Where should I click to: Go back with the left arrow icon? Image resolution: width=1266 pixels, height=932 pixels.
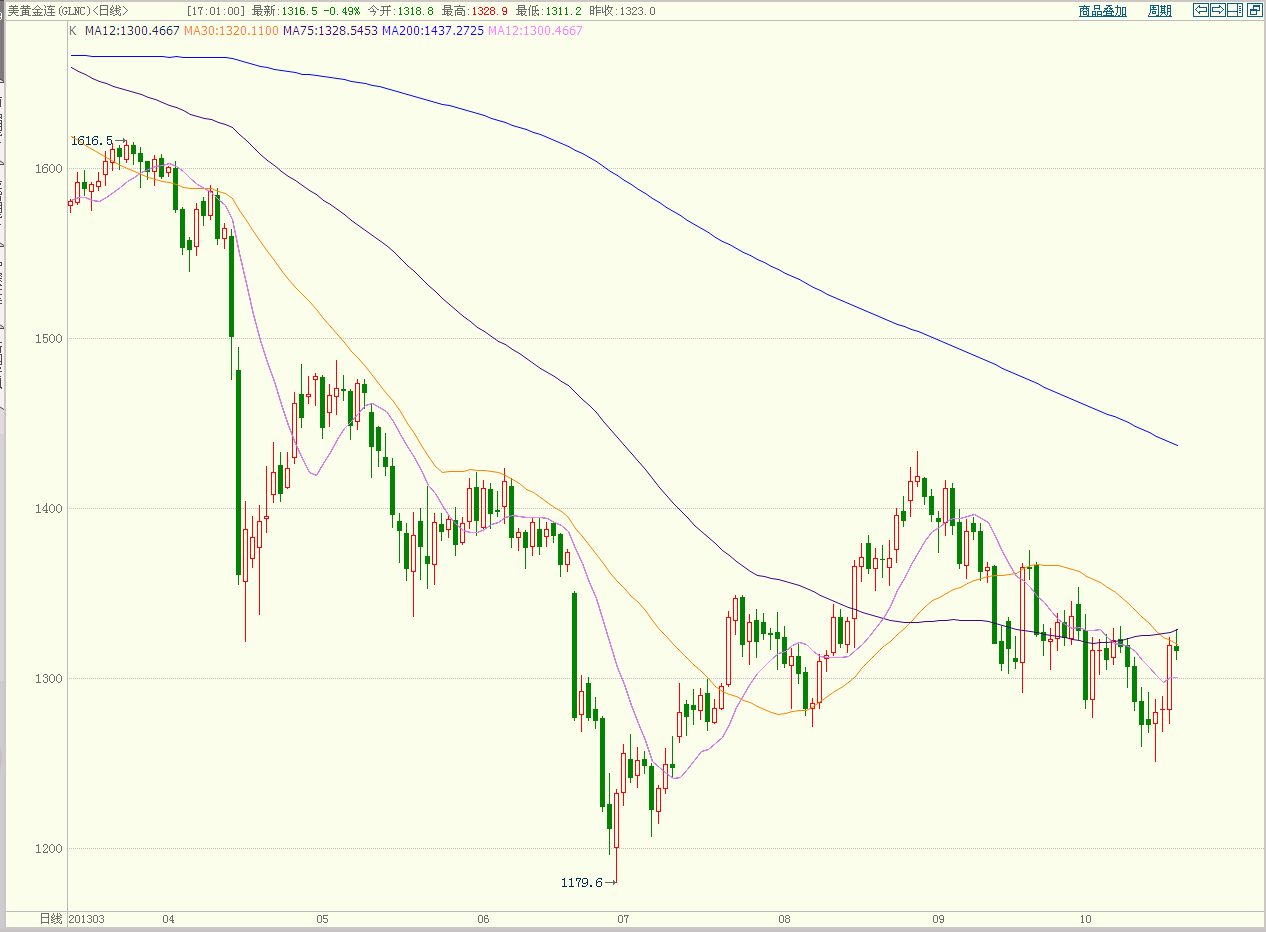coord(1202,10)
